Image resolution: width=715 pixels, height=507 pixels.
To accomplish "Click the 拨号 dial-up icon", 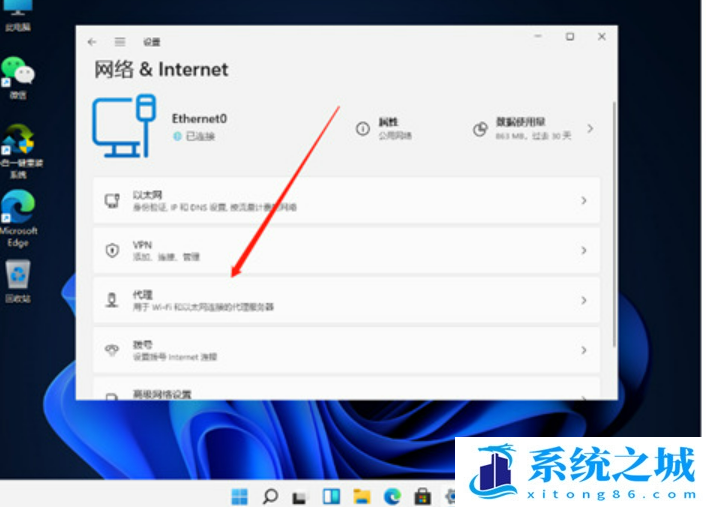I will 112,350.
